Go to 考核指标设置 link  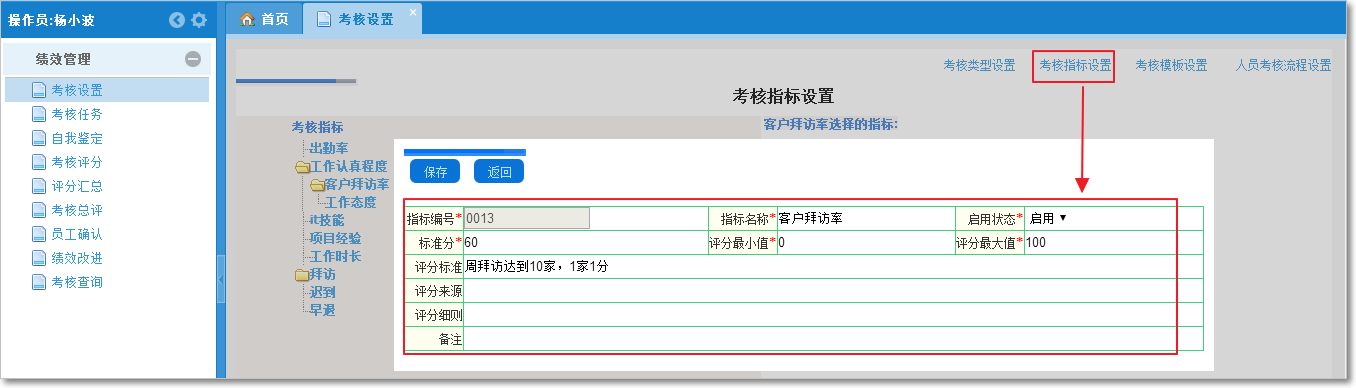tap(1075, 66)
